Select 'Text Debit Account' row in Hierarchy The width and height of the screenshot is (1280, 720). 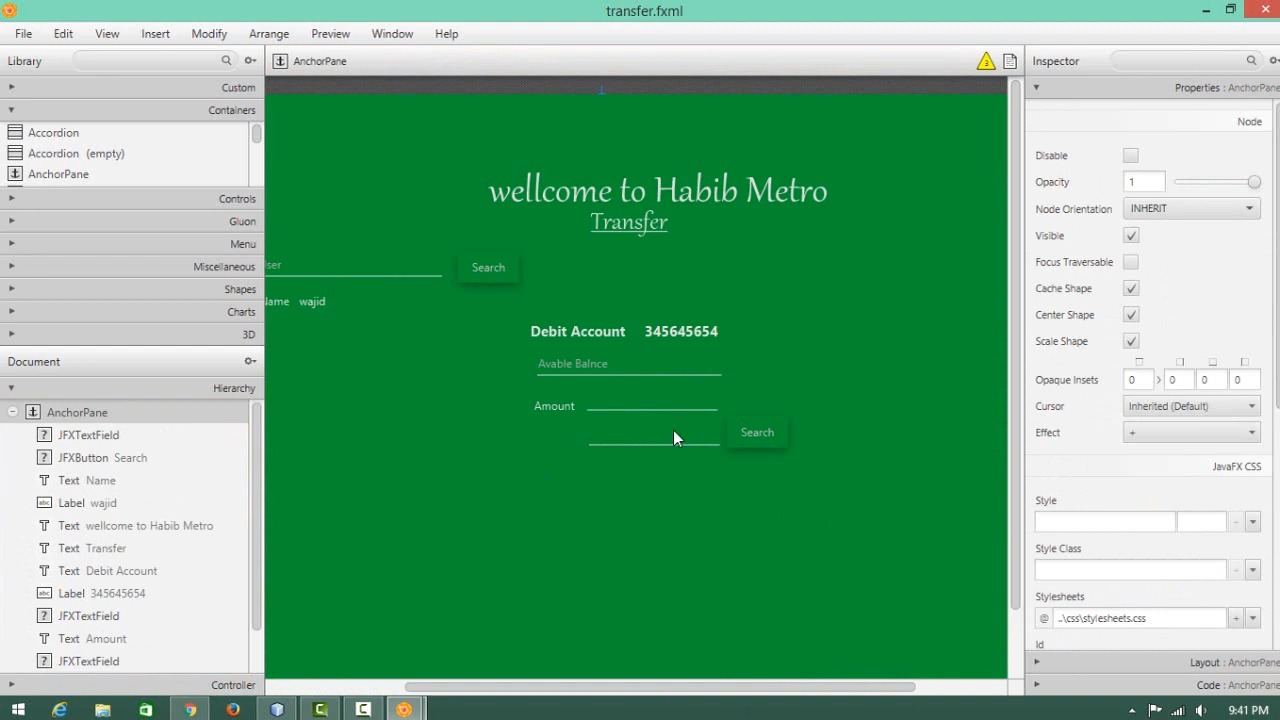tap(126, 571)
